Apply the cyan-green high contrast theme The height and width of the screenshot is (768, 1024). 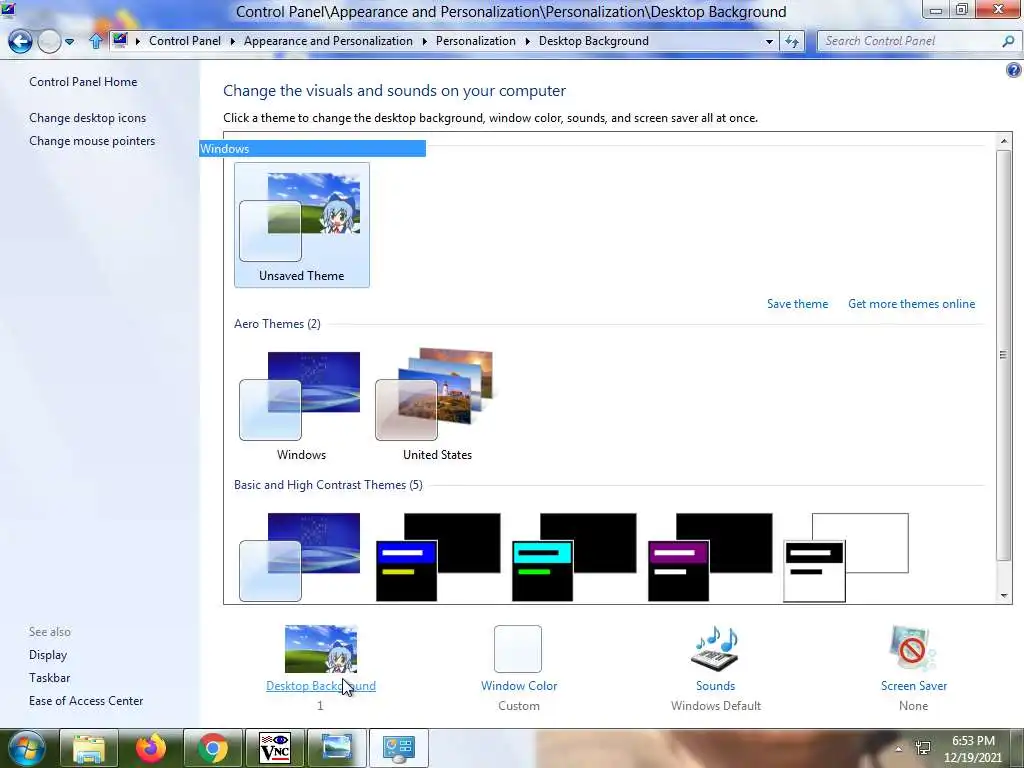pyautogui.click(x=574, y=557)
